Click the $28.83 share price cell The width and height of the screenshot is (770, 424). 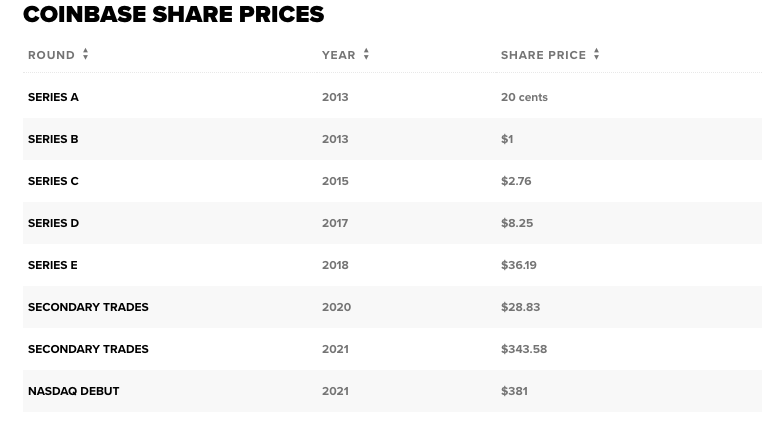point(520,307)
